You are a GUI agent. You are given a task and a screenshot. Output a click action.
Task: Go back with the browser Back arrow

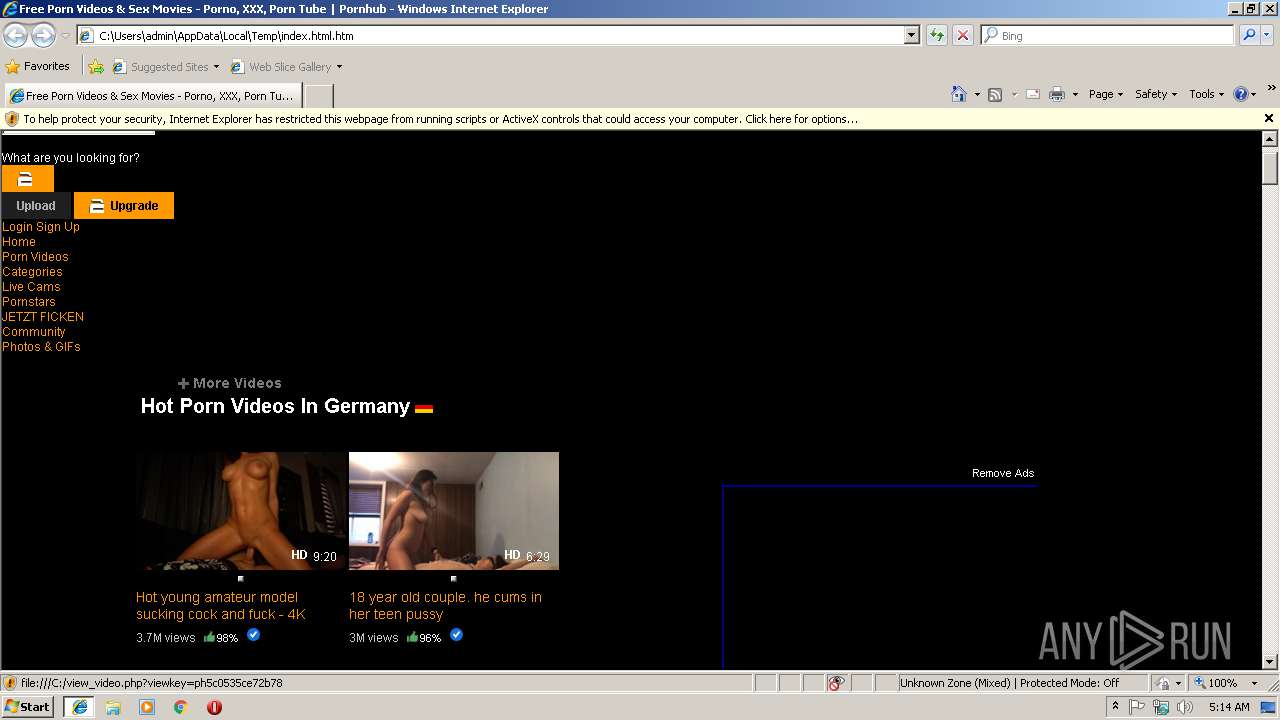tap(15, 36)
